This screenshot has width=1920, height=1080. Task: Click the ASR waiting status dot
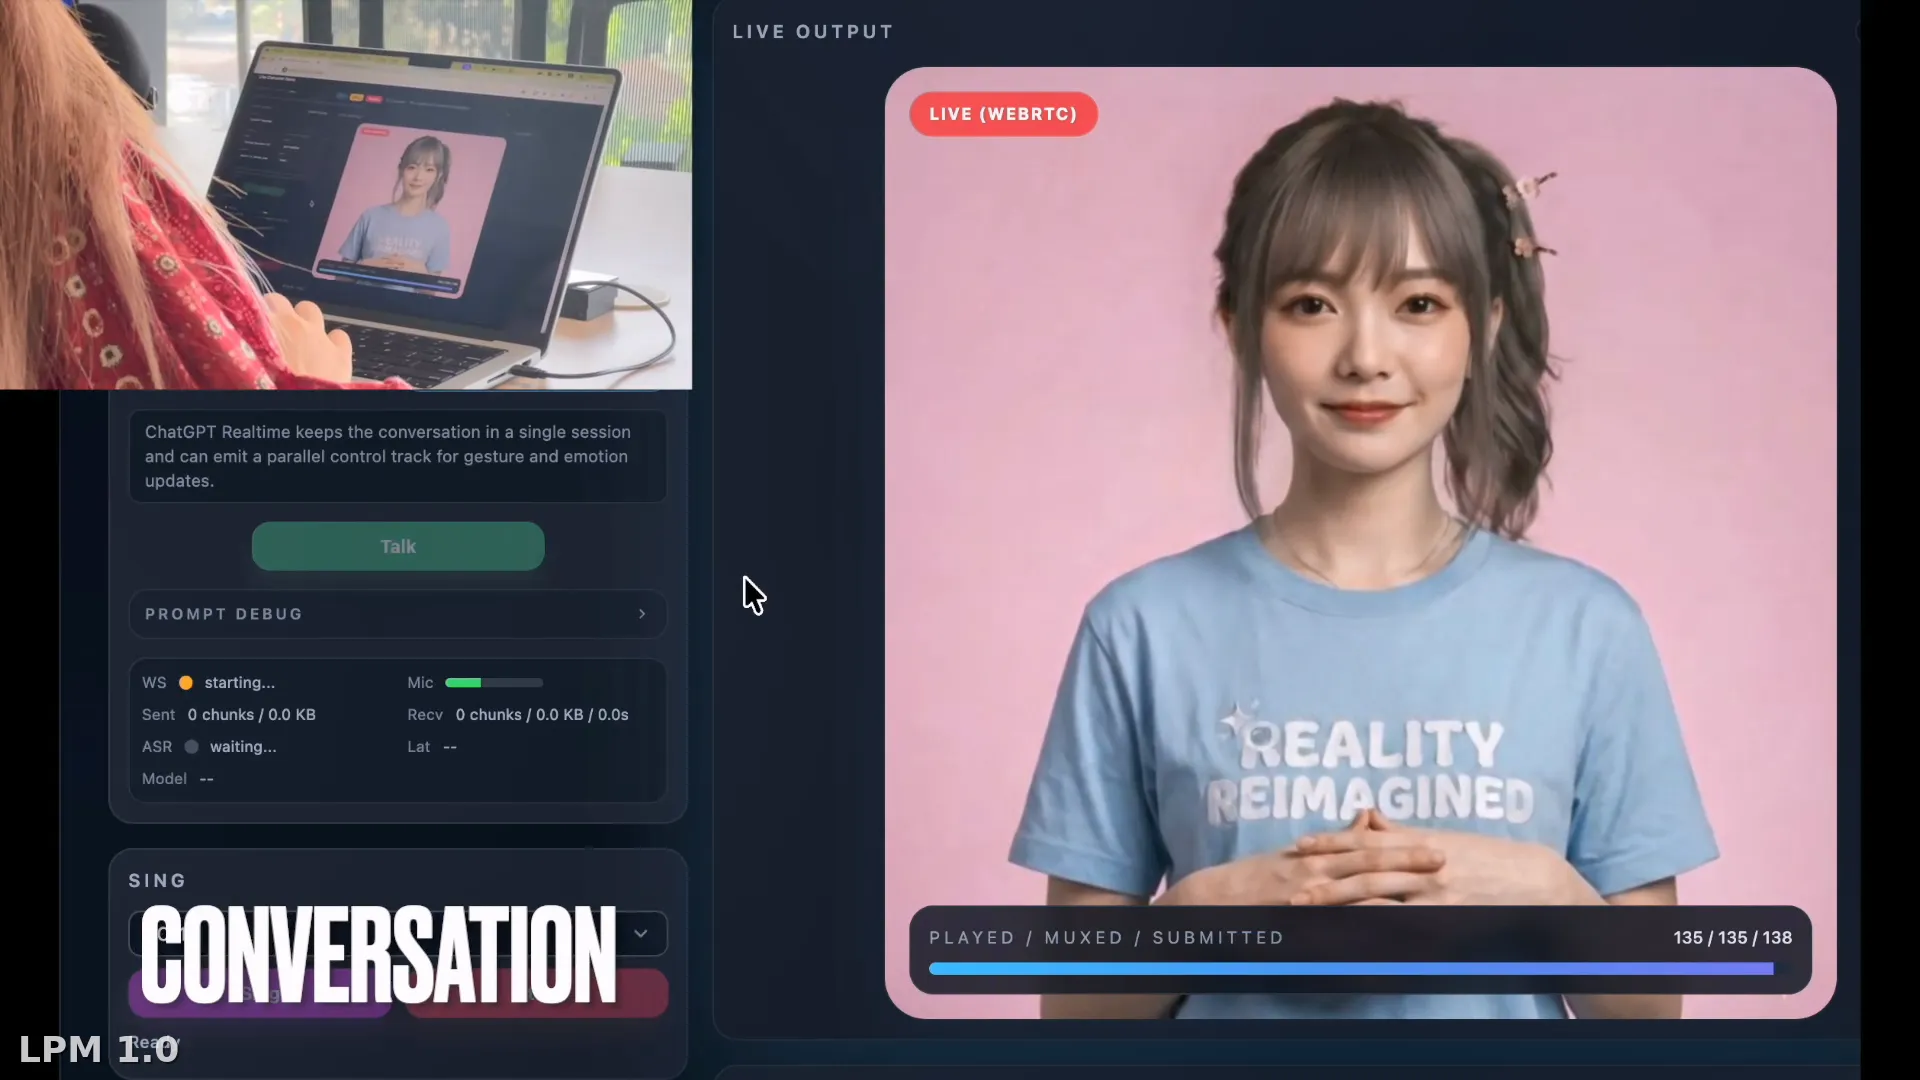pyautogui.click(x=190, y=747)
